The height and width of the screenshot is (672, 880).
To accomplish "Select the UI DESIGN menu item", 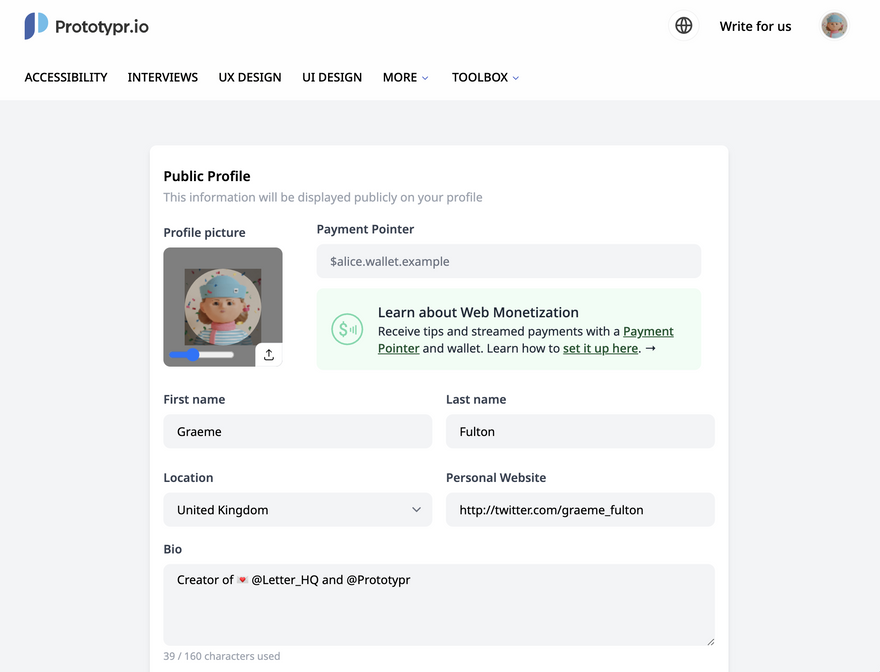I will [x=332, y=77].
